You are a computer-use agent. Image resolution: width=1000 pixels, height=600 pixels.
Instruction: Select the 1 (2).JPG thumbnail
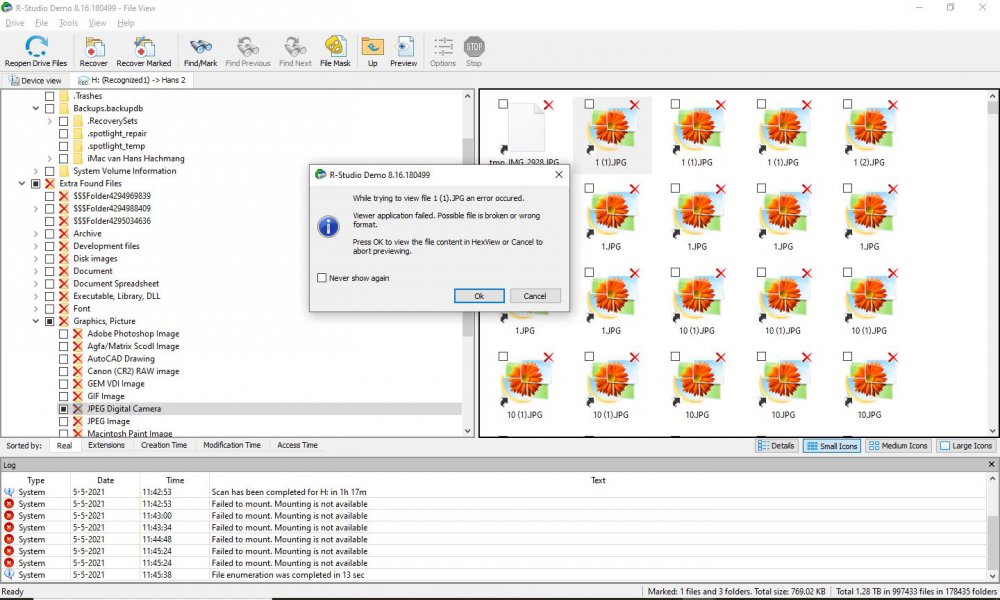coord(869,132)
